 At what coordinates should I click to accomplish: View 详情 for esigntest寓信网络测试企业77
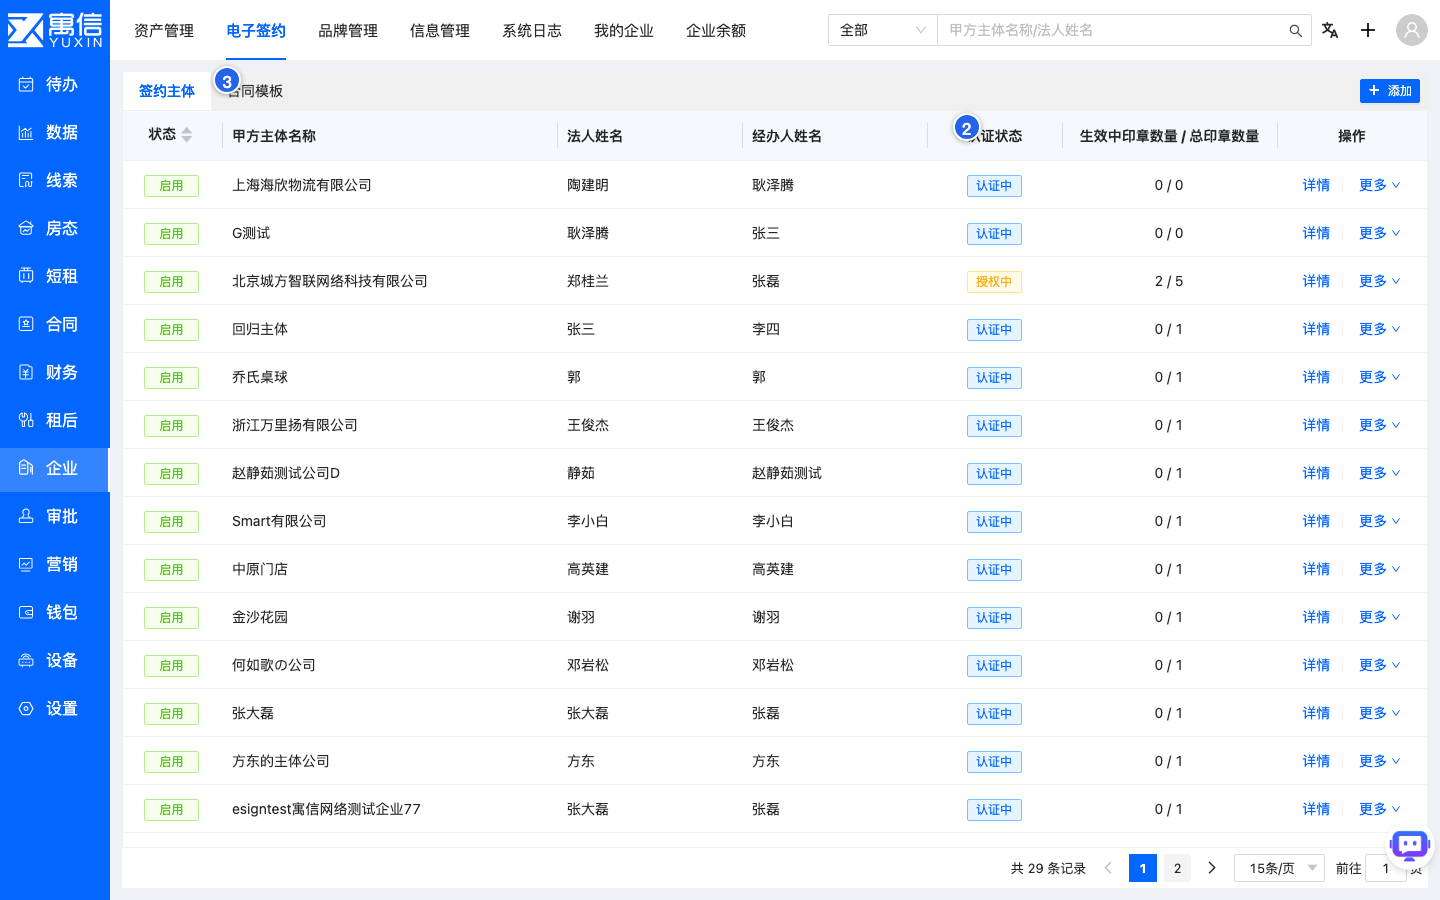(x=1316, y=809)
